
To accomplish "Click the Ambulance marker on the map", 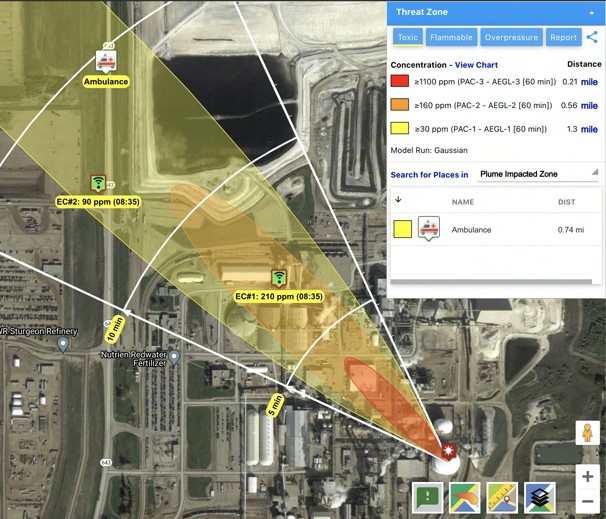I will click(x=105, y=60).
